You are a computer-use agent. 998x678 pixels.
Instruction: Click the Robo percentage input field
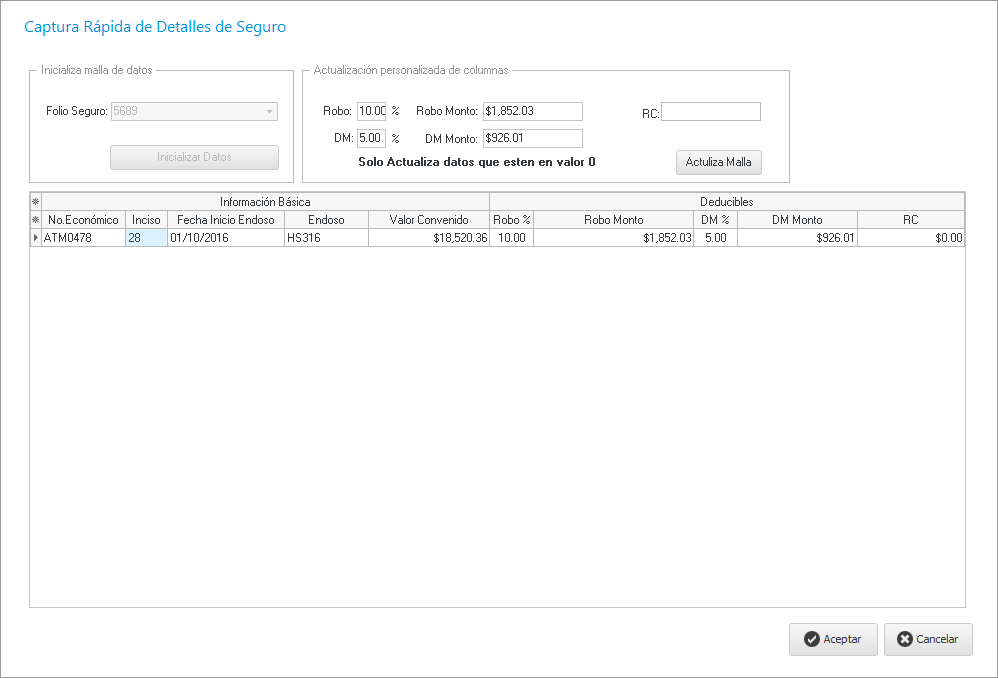pyautogui.click(x=371, y=111)
